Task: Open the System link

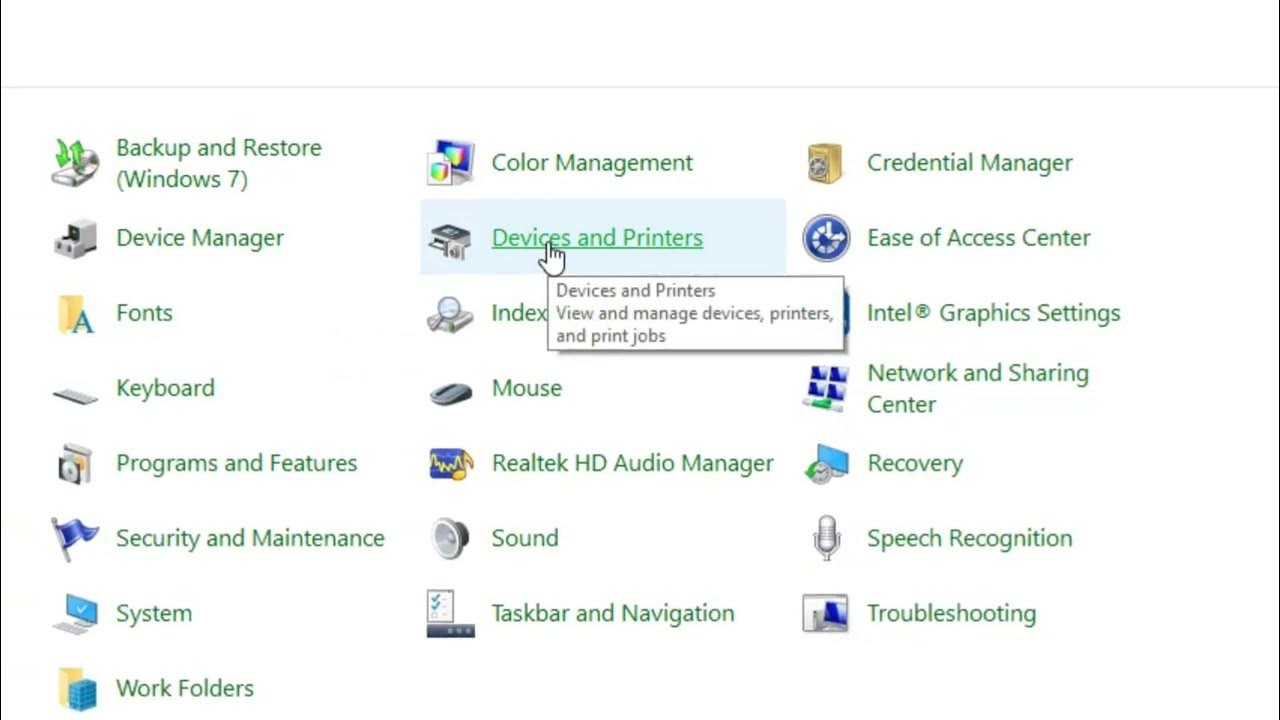Action: tap(154, 613)
